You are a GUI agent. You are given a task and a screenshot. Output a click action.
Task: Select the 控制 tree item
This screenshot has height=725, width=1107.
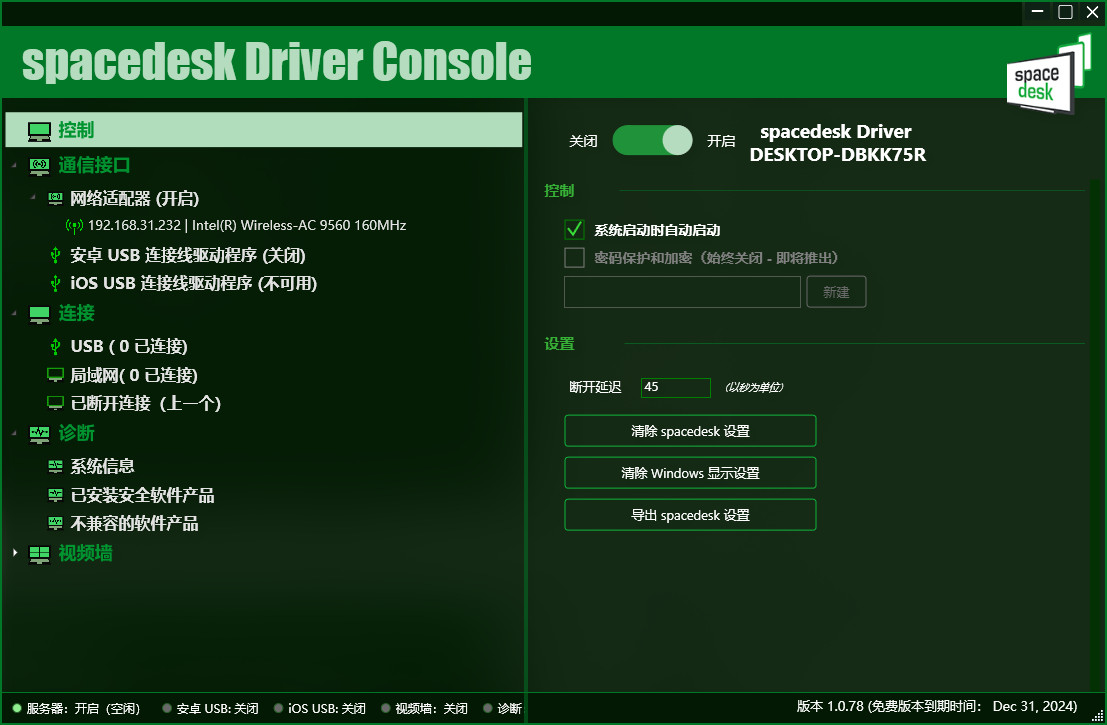(264, 130)
